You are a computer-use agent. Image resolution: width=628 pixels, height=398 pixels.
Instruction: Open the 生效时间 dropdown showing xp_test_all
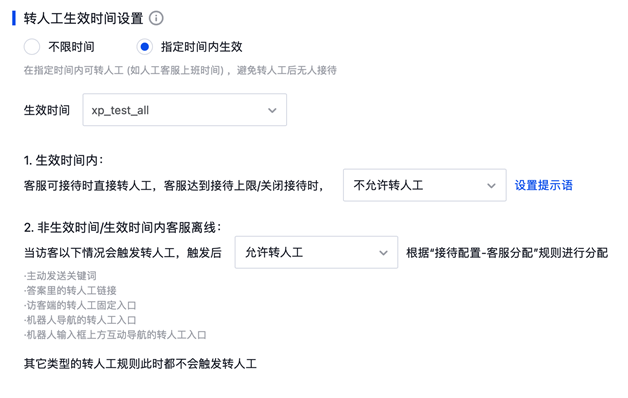pyautogui.click(x=185, y=110)
